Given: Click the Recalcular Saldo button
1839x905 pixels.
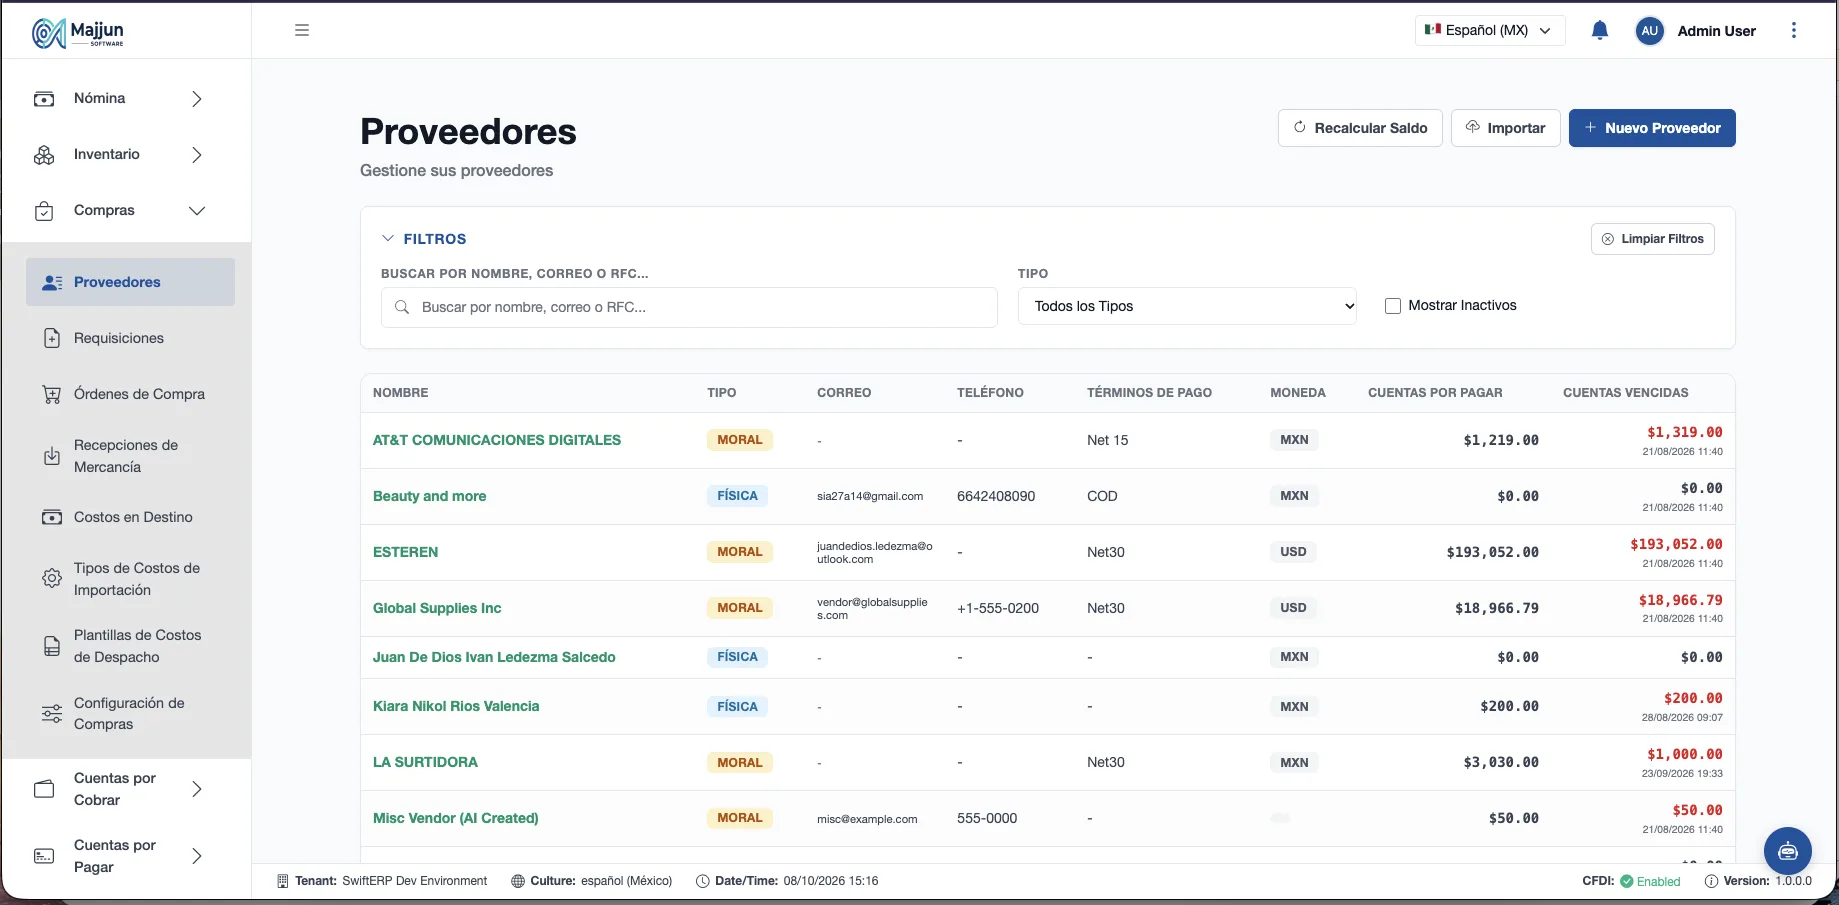Looking at the screenshot, I should point(1360,128).
